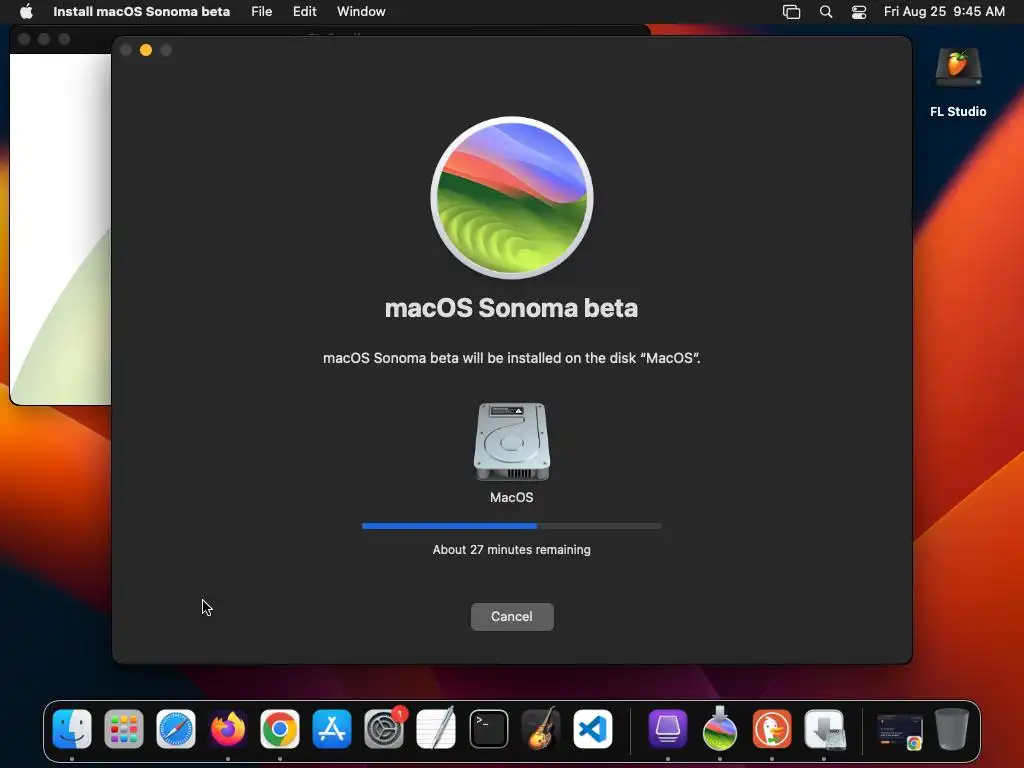Open Control Center in menu bar
The image size is (1024, 768).
click(859, 12)
